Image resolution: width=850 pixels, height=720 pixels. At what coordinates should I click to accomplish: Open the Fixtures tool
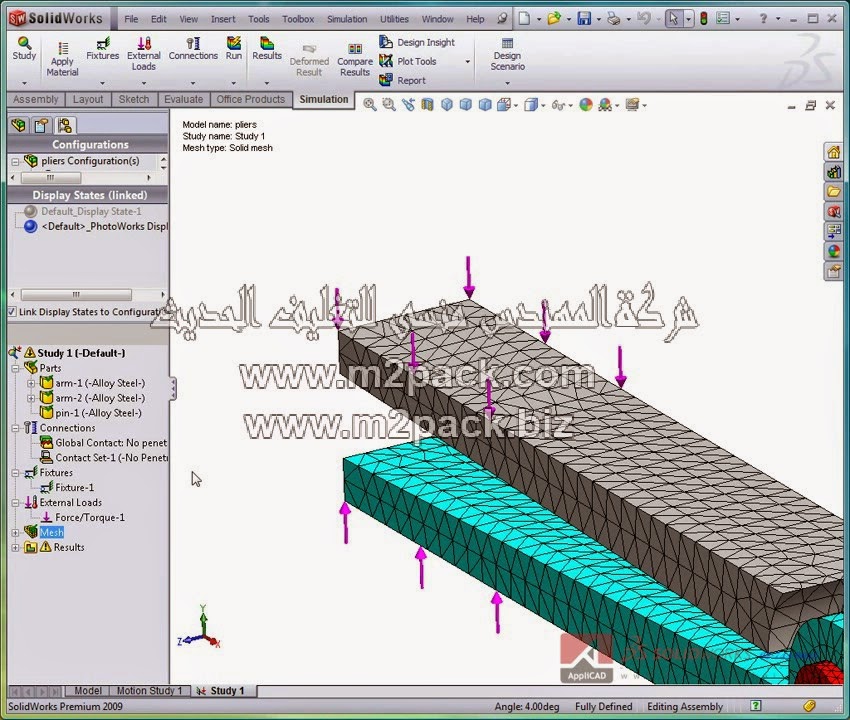[102, 49]
